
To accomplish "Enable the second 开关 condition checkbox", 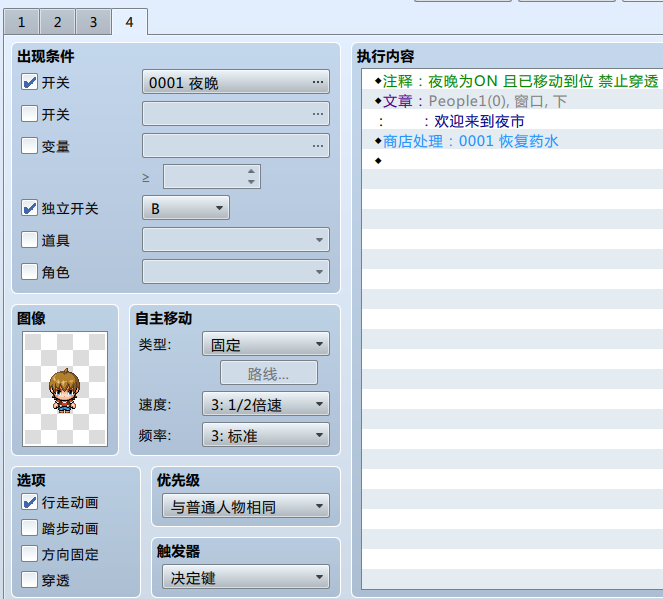I will pyautogui.click(x=29, y=114).
